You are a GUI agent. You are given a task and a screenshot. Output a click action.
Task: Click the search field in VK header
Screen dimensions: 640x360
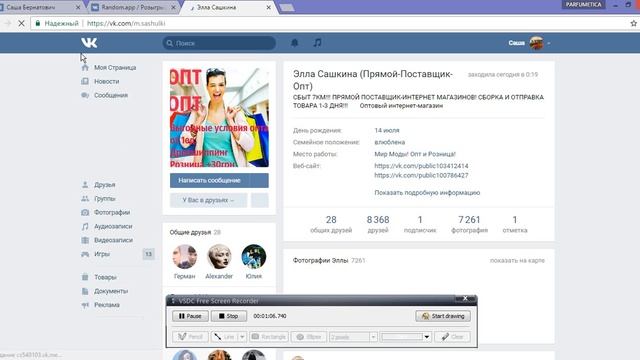[219, 43]
